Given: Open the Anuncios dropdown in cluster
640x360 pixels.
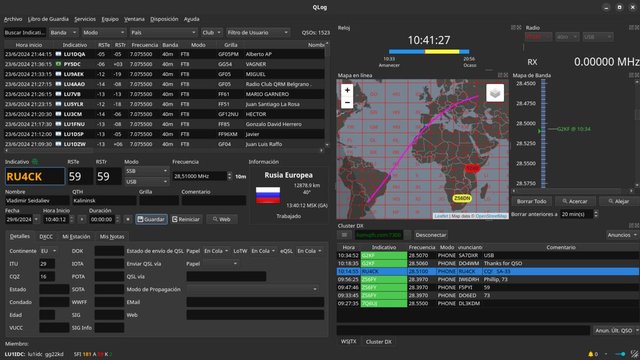Looking at the screenshot, I should pyautogui.click(x=622, y=235).
